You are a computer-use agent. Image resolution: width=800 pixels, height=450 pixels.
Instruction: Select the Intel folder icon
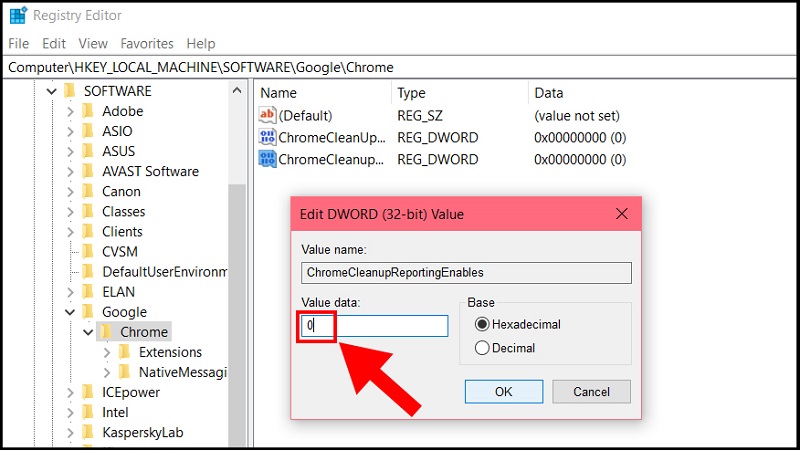point(88,412)
